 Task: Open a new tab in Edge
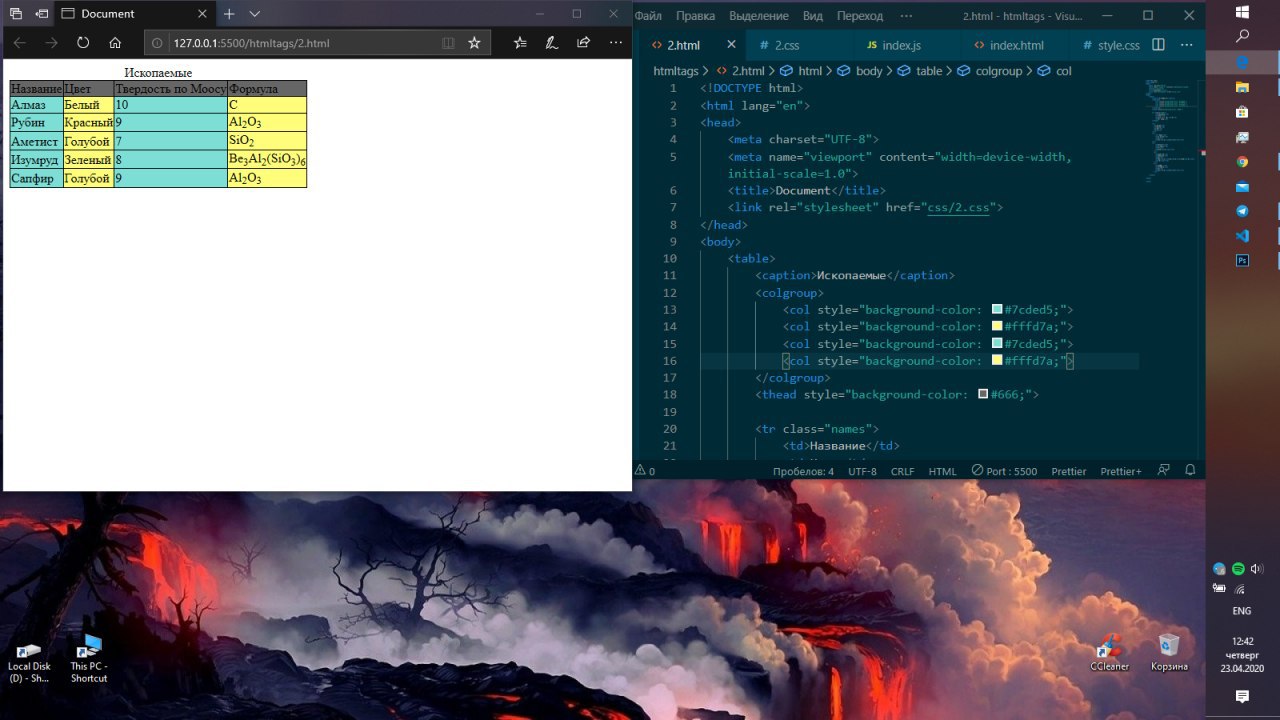(229, 14)
